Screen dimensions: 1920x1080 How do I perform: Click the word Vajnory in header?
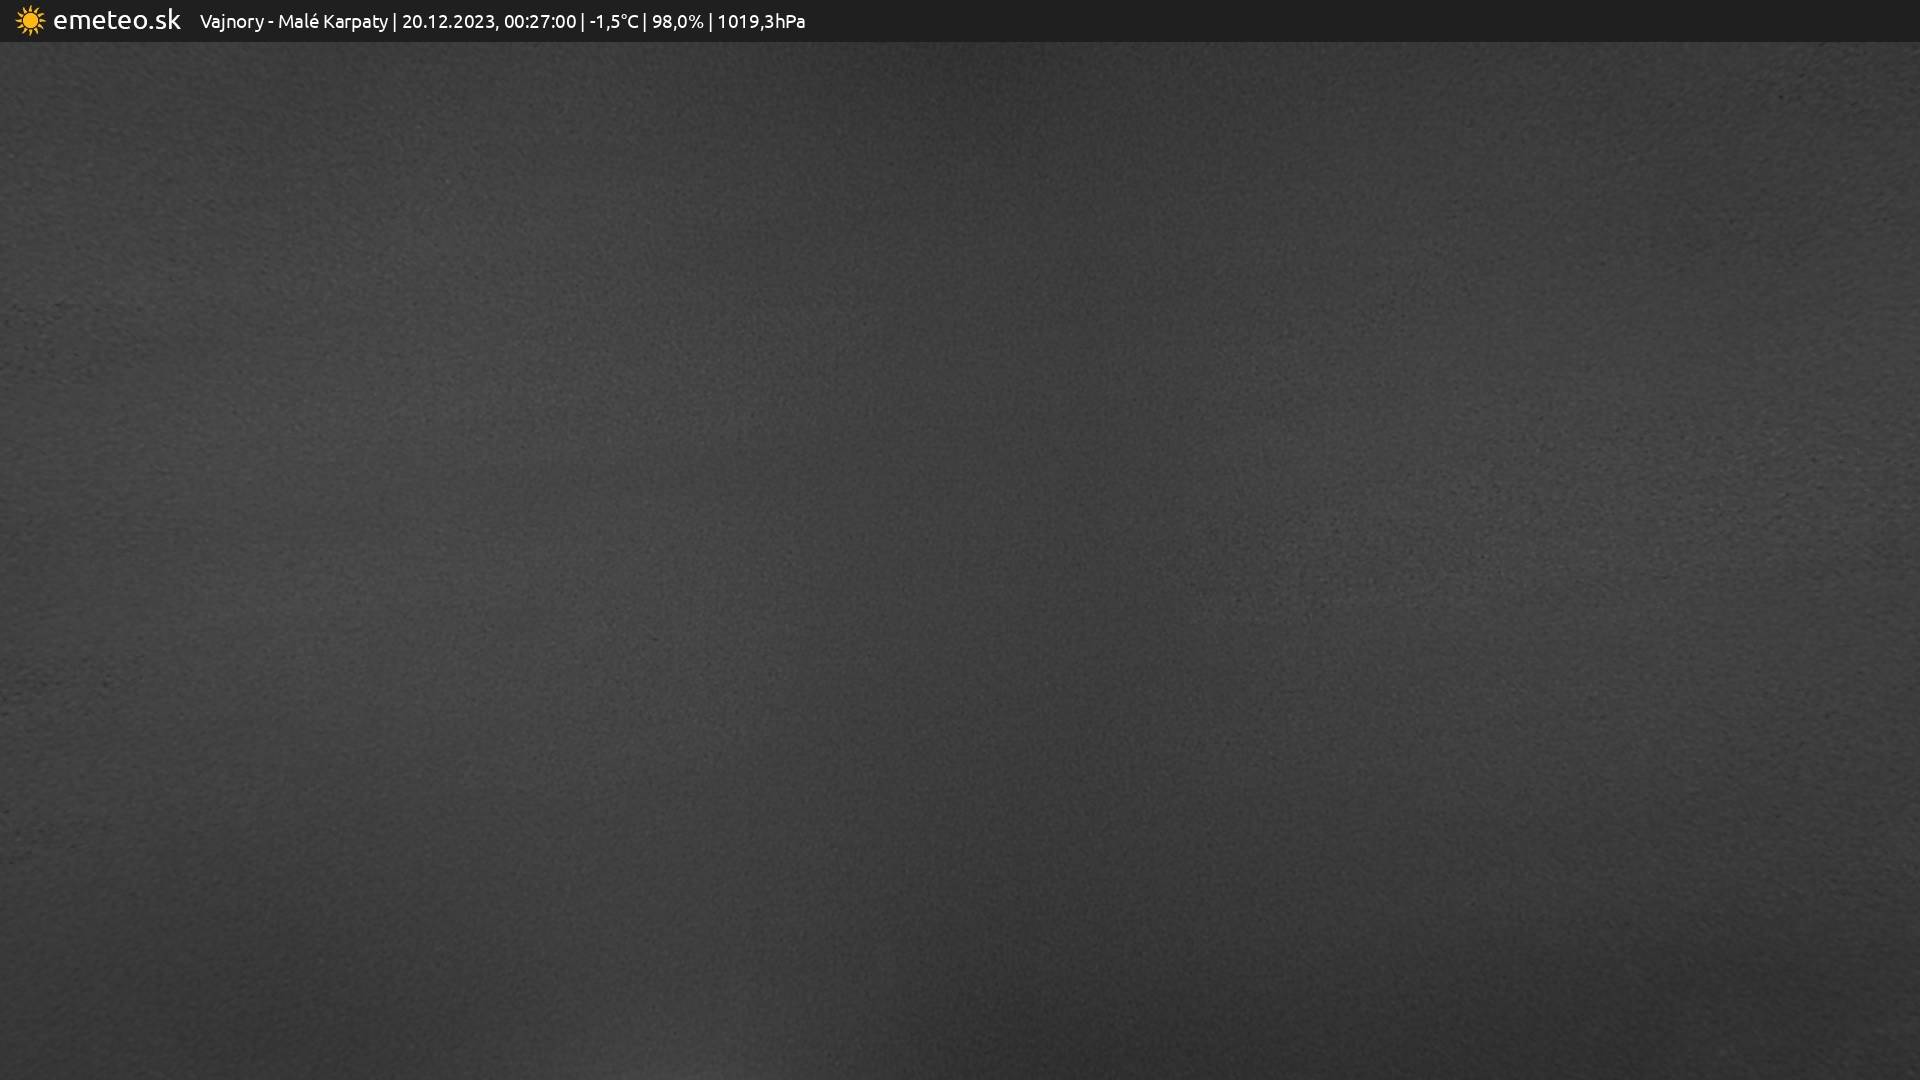[x=231, y=22]
